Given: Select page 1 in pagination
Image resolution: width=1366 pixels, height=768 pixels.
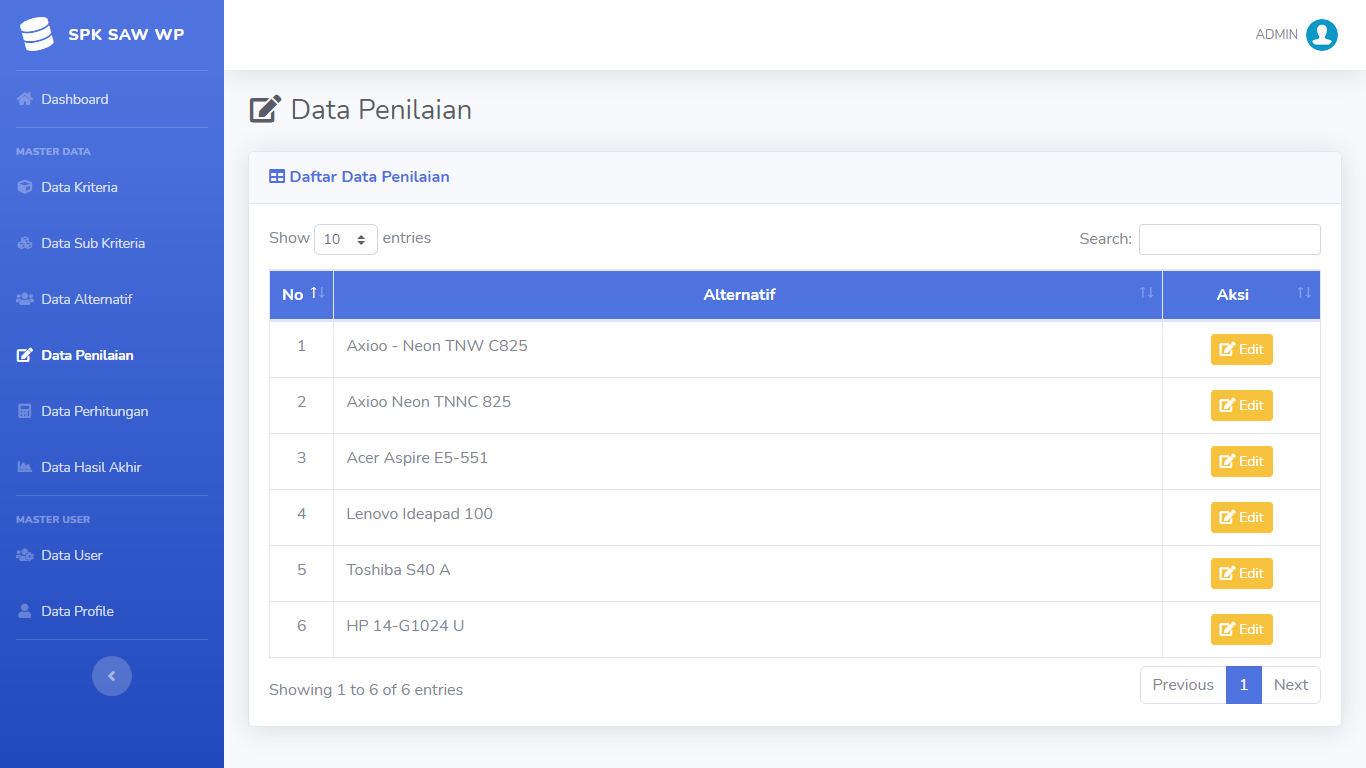Looking at the screenshot, I should pyautogui.click(x=1244, y=685).
